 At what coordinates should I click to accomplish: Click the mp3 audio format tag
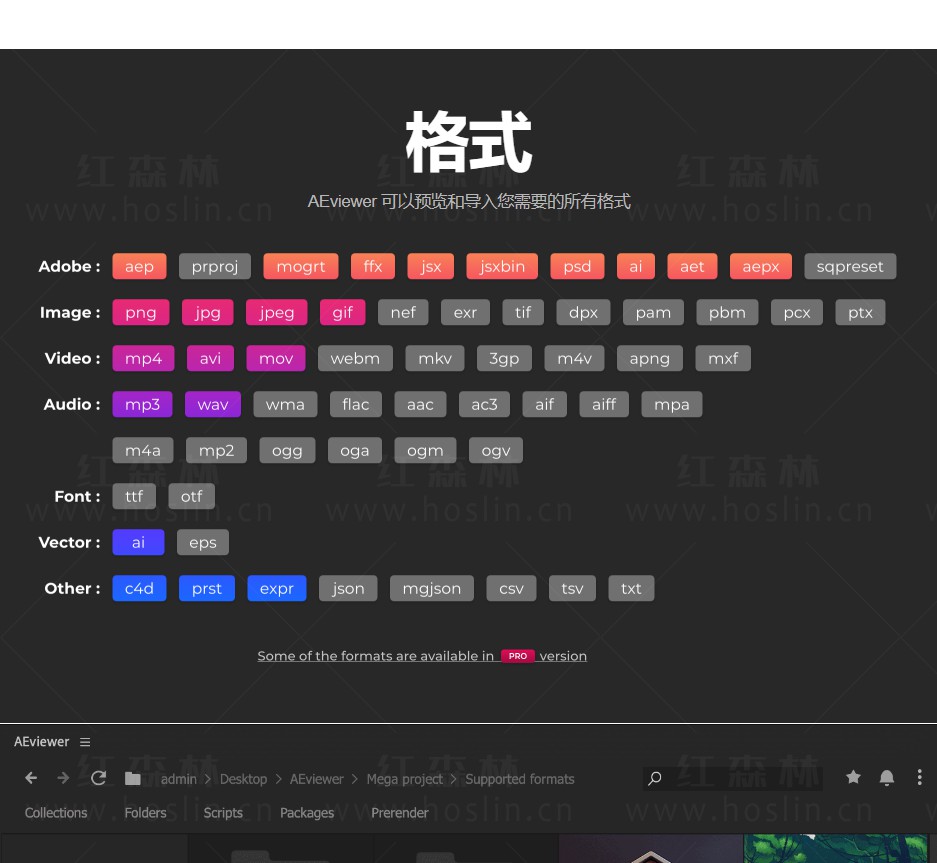142,405
